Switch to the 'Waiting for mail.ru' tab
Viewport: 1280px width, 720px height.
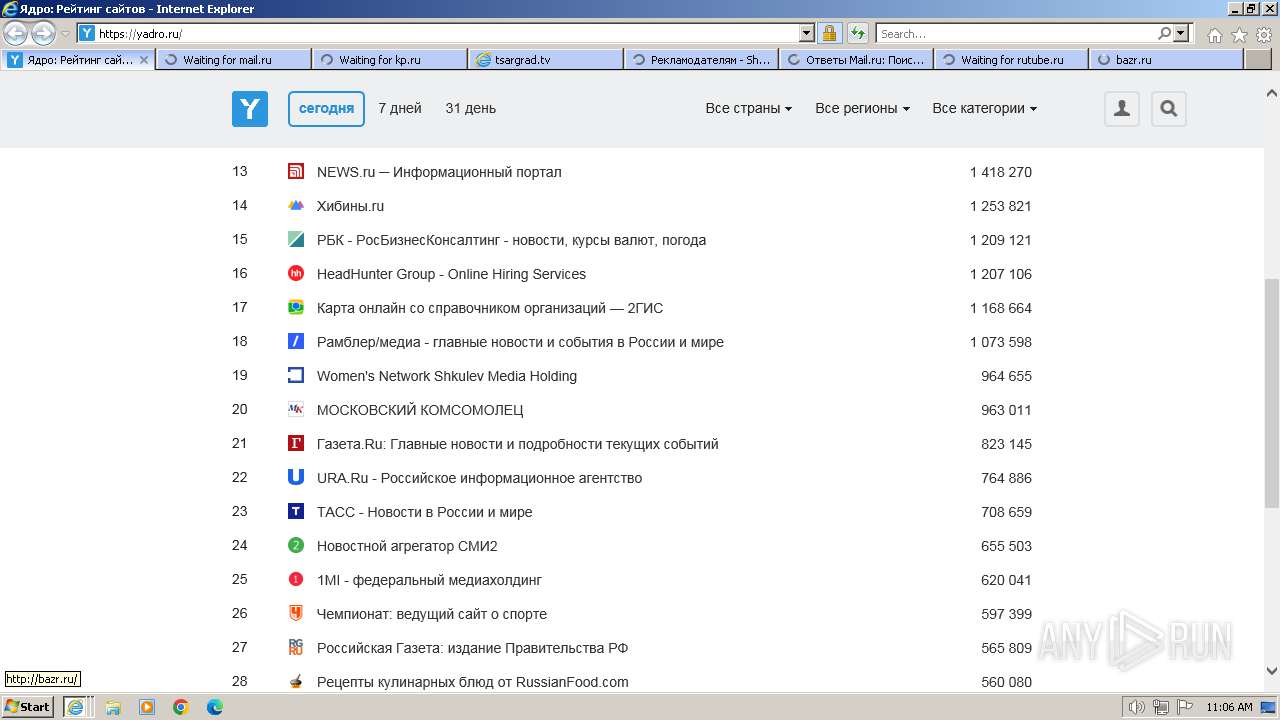[233, 60]
